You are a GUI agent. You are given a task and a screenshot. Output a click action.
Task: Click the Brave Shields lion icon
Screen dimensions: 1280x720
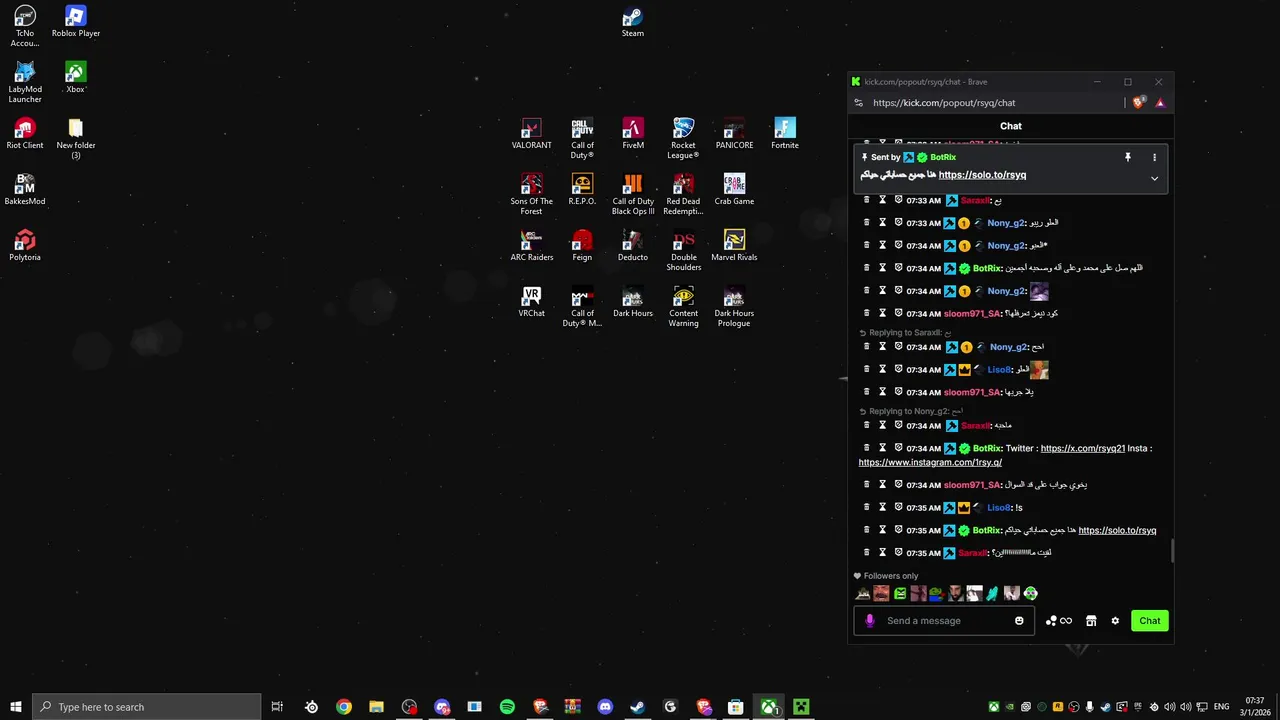pos(1139,103)
